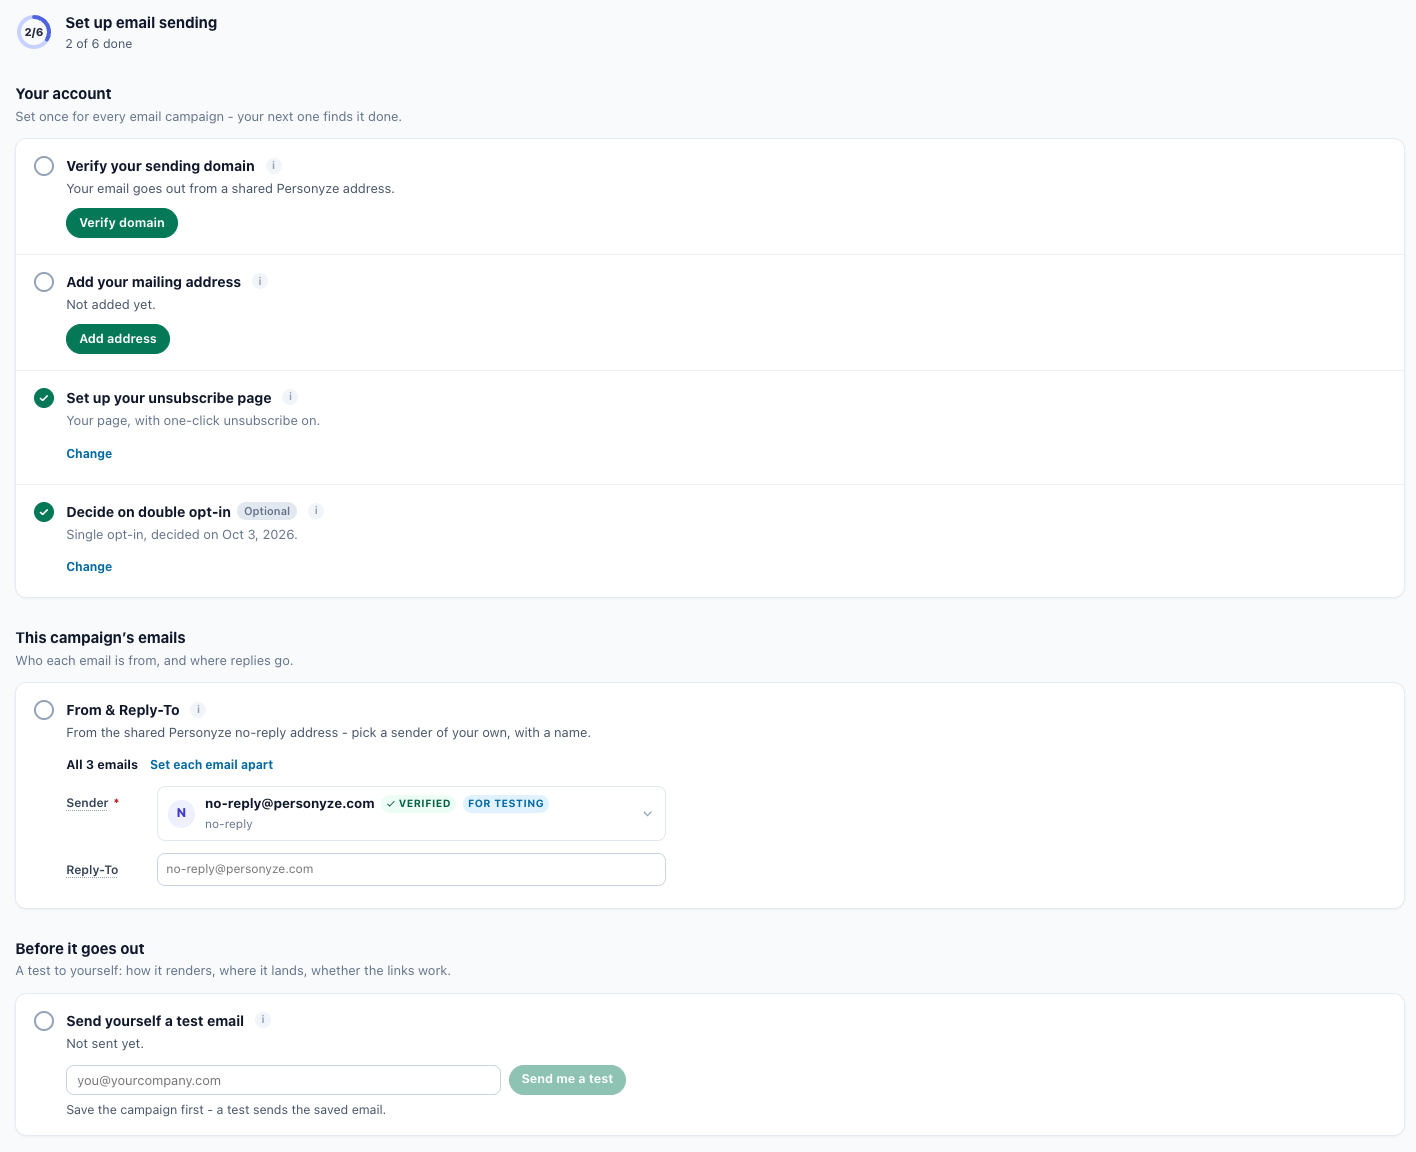This screenshot has height=1152, width=1416.
Task: Focus the you@yourcompany.com test email field
Action: click(283, 1080)
